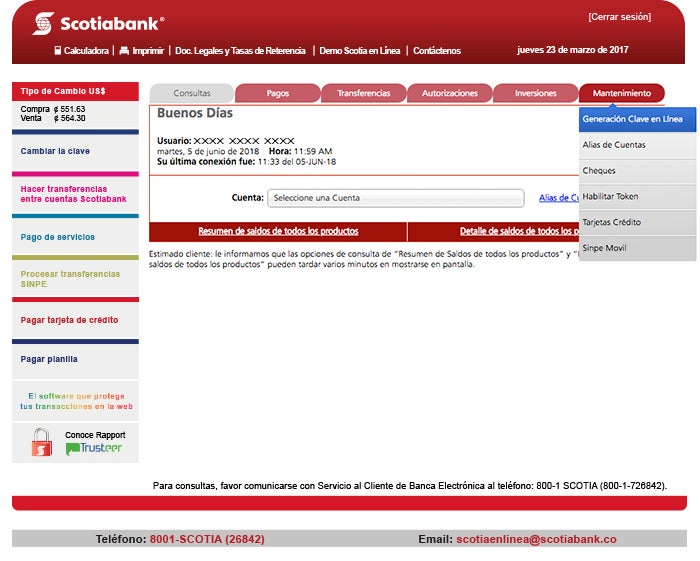Open Resumen de saldos de todos los productos

pos(278,231)
